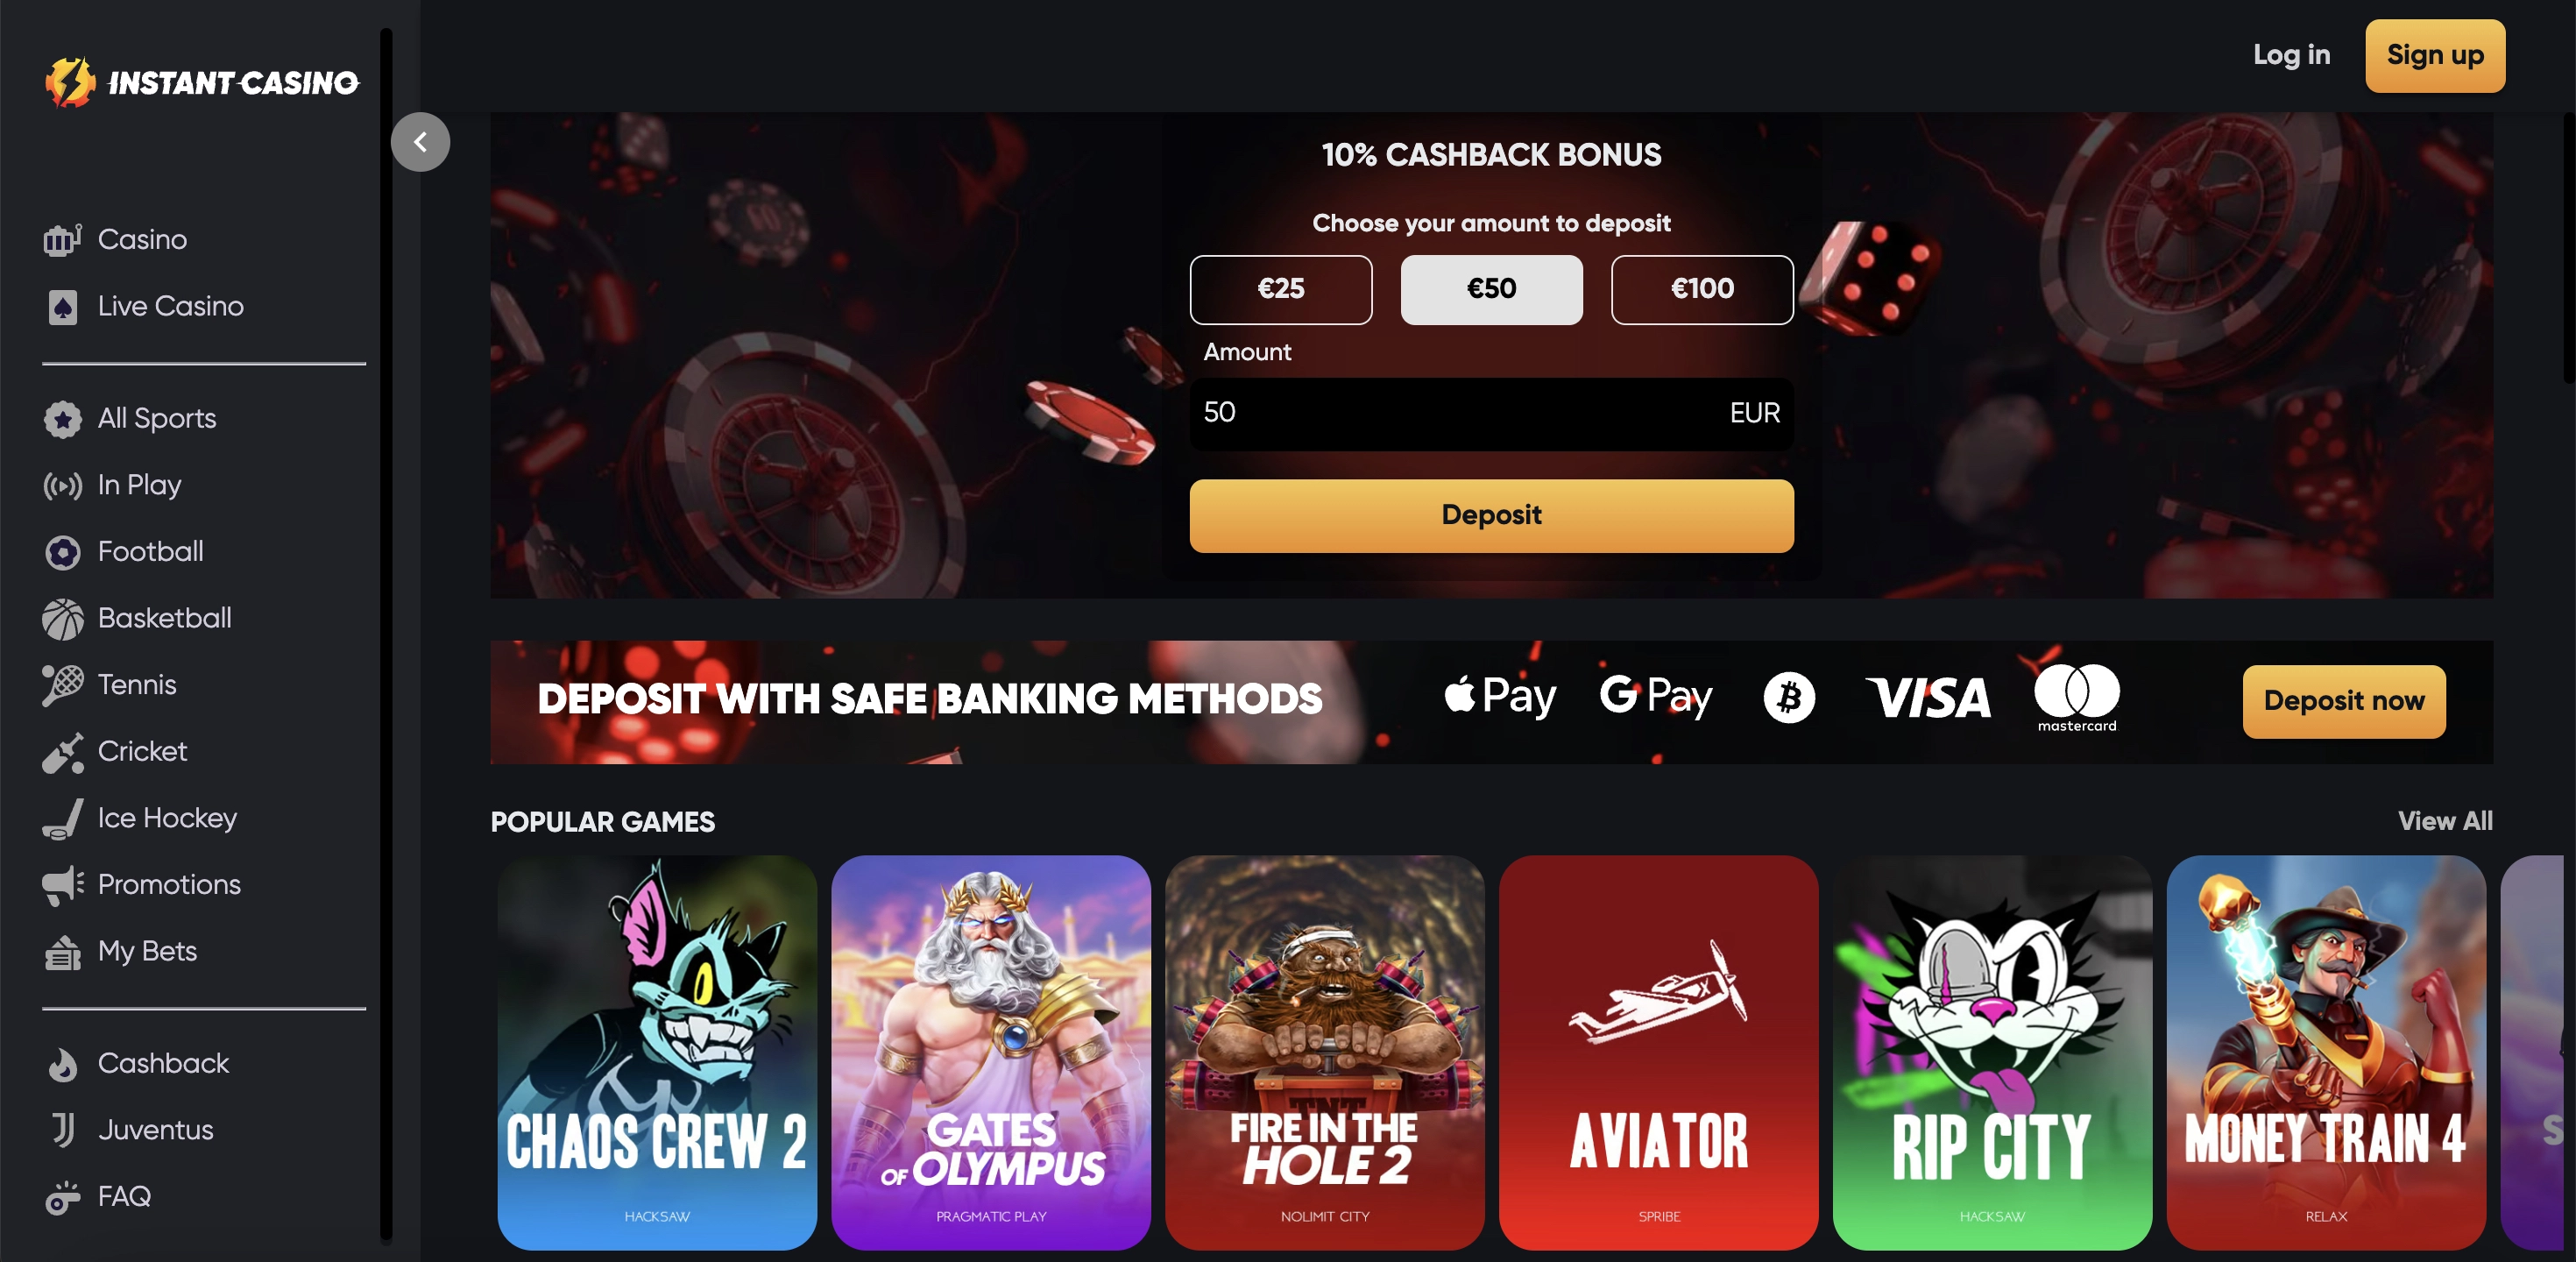
Task: Click the Sign up button
Action: 2434,56
